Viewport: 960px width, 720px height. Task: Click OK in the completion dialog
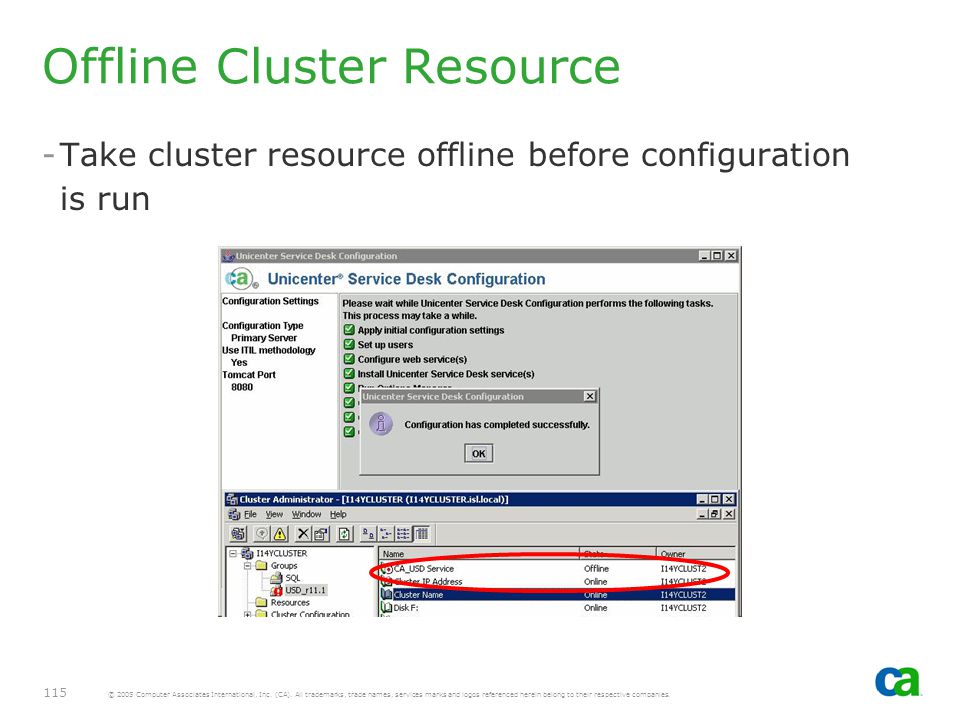click(478, 454)
